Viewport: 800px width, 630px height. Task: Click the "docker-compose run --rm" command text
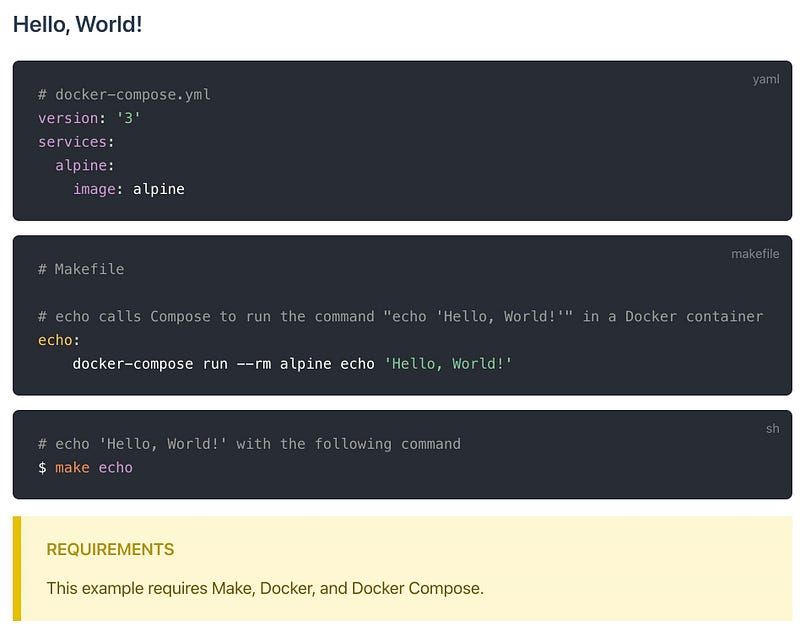172,364
